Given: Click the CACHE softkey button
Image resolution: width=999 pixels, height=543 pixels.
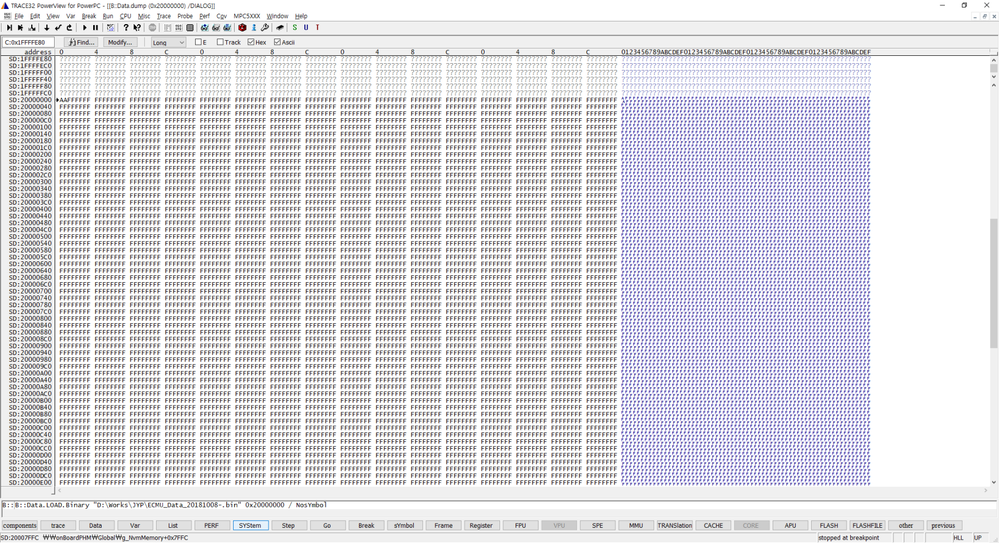Looking at the screenshot, I should coord(713,526).
